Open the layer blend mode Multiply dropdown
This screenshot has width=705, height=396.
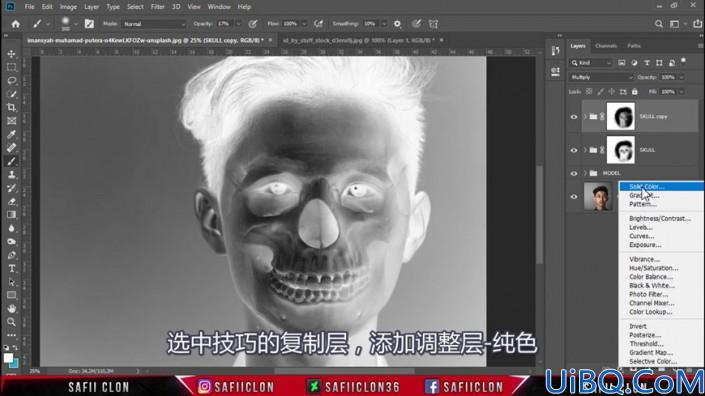click(601, 77)
